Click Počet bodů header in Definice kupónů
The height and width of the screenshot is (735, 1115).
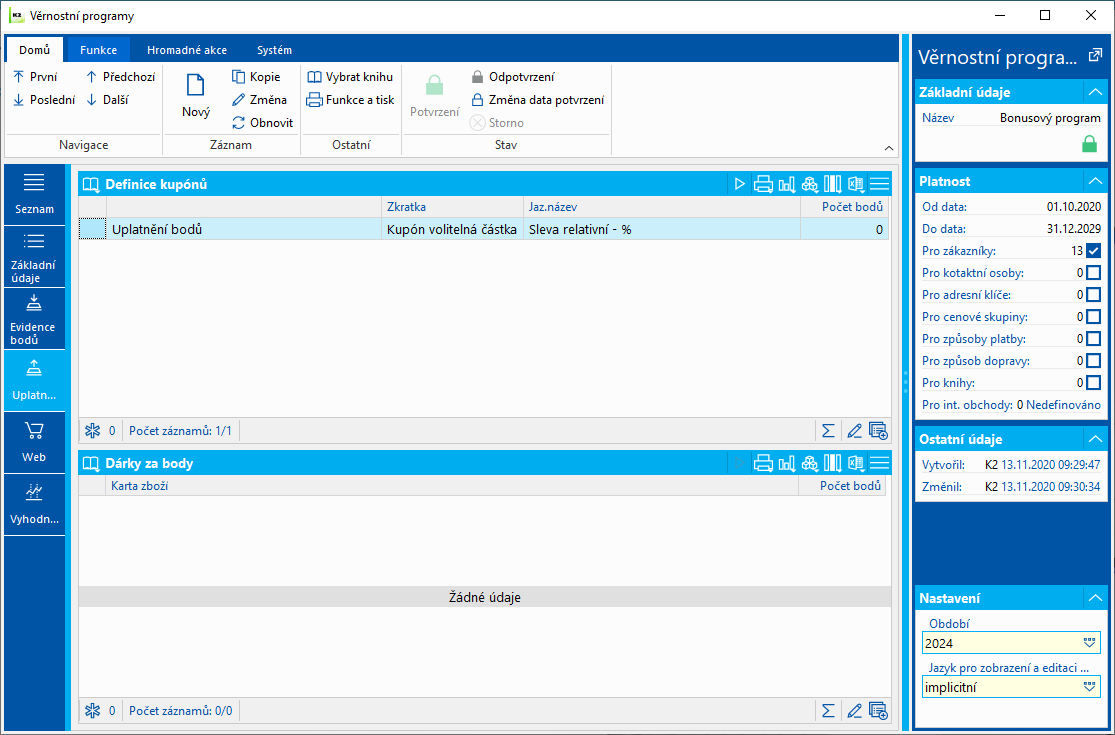tap(845, 207)
